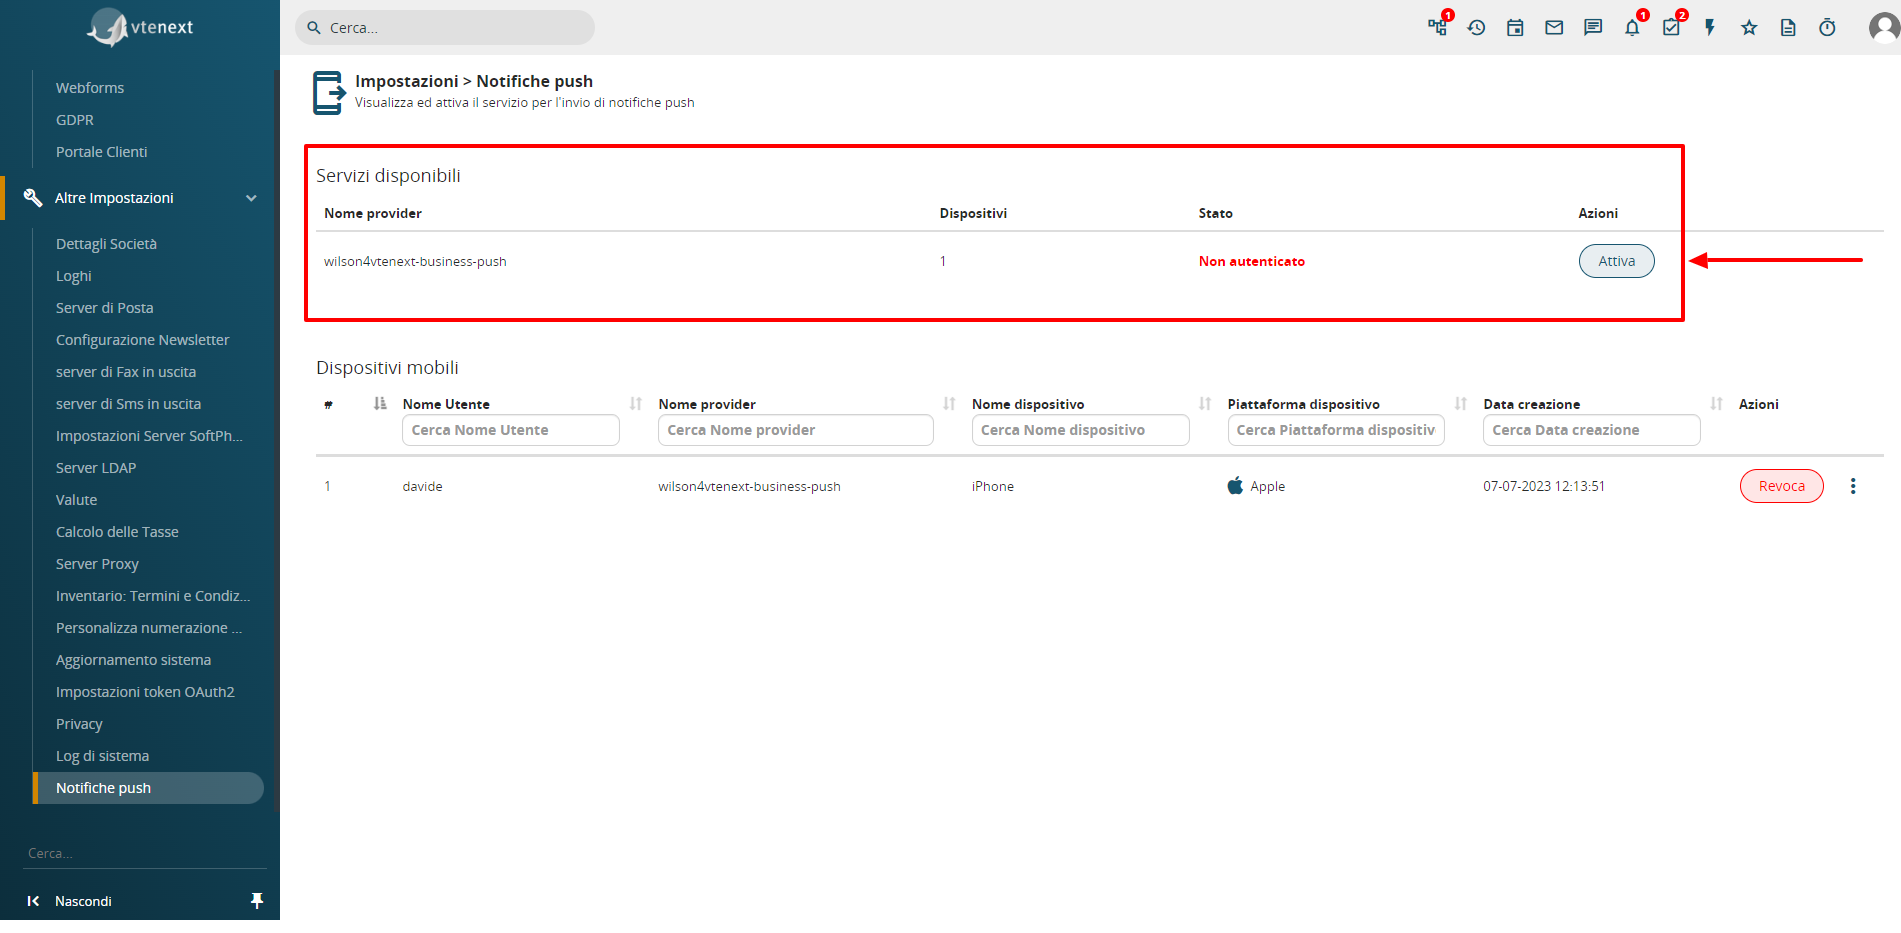
Task: Click the sidebar pin icon
Action: (257, 901)
